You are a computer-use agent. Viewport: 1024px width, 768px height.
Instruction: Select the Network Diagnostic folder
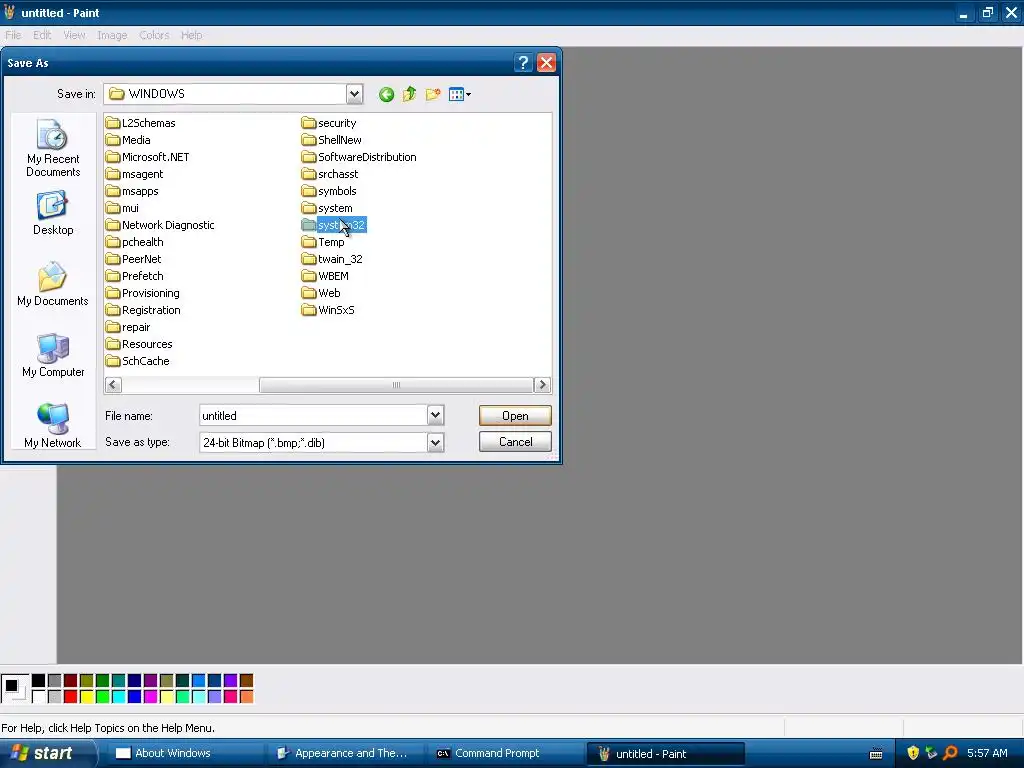(160, 225)
